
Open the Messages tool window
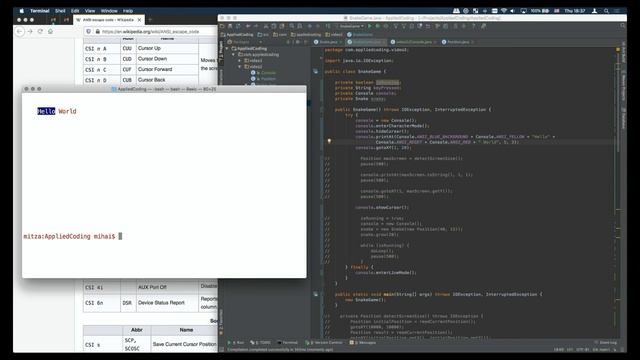[x=362, y=342]
